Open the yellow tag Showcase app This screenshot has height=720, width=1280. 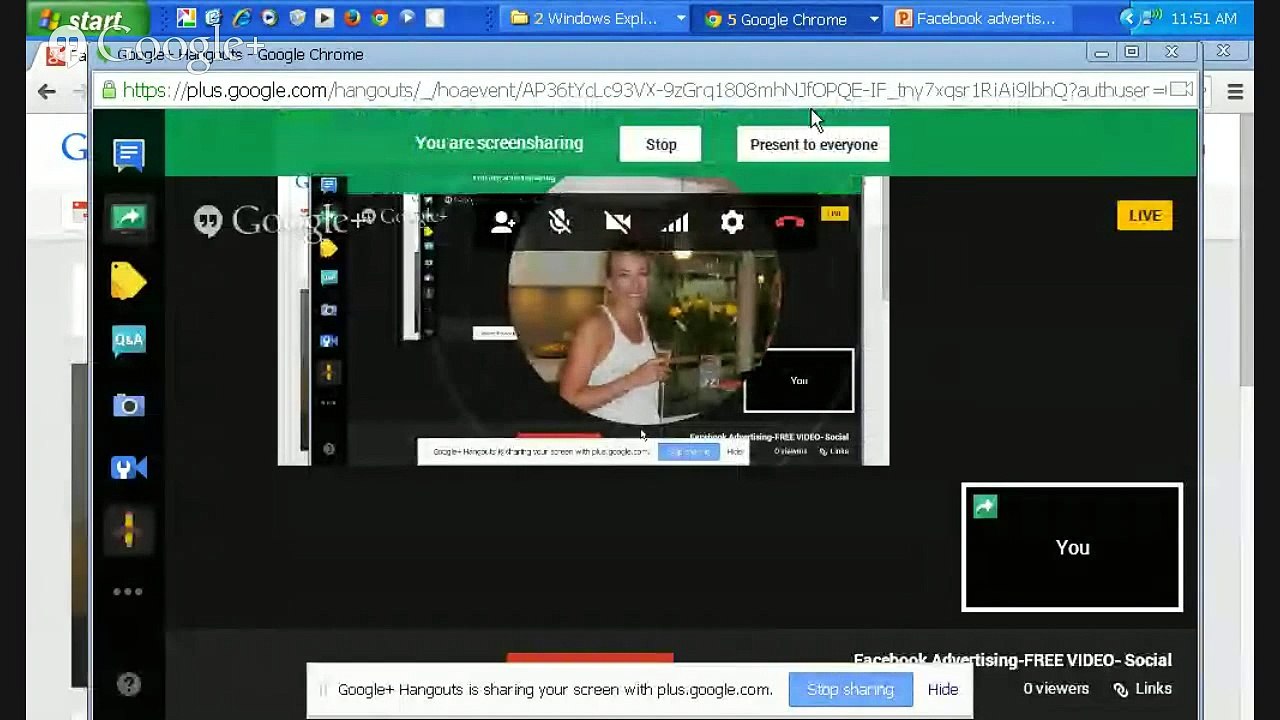click(x=128, y=281)
